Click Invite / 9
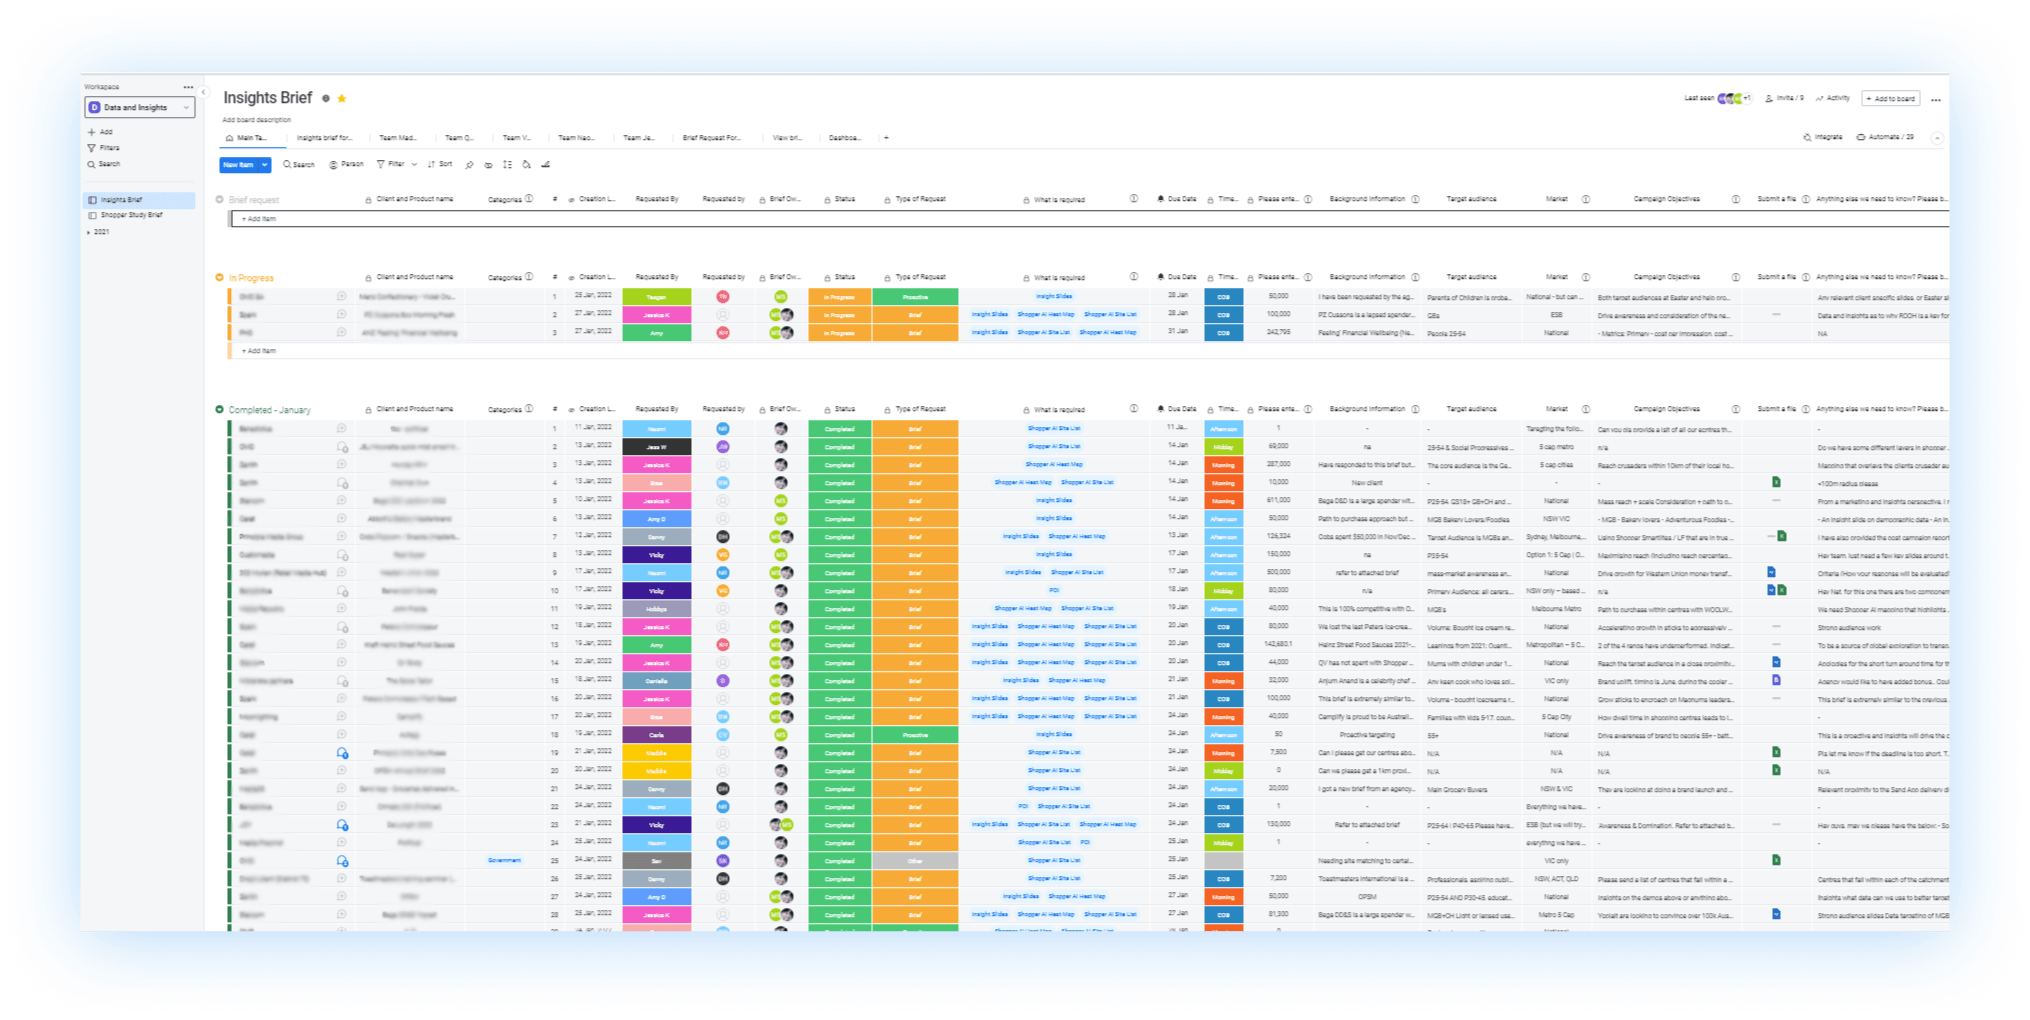Screen dimensions: 2030x1020 [1785, 98]
